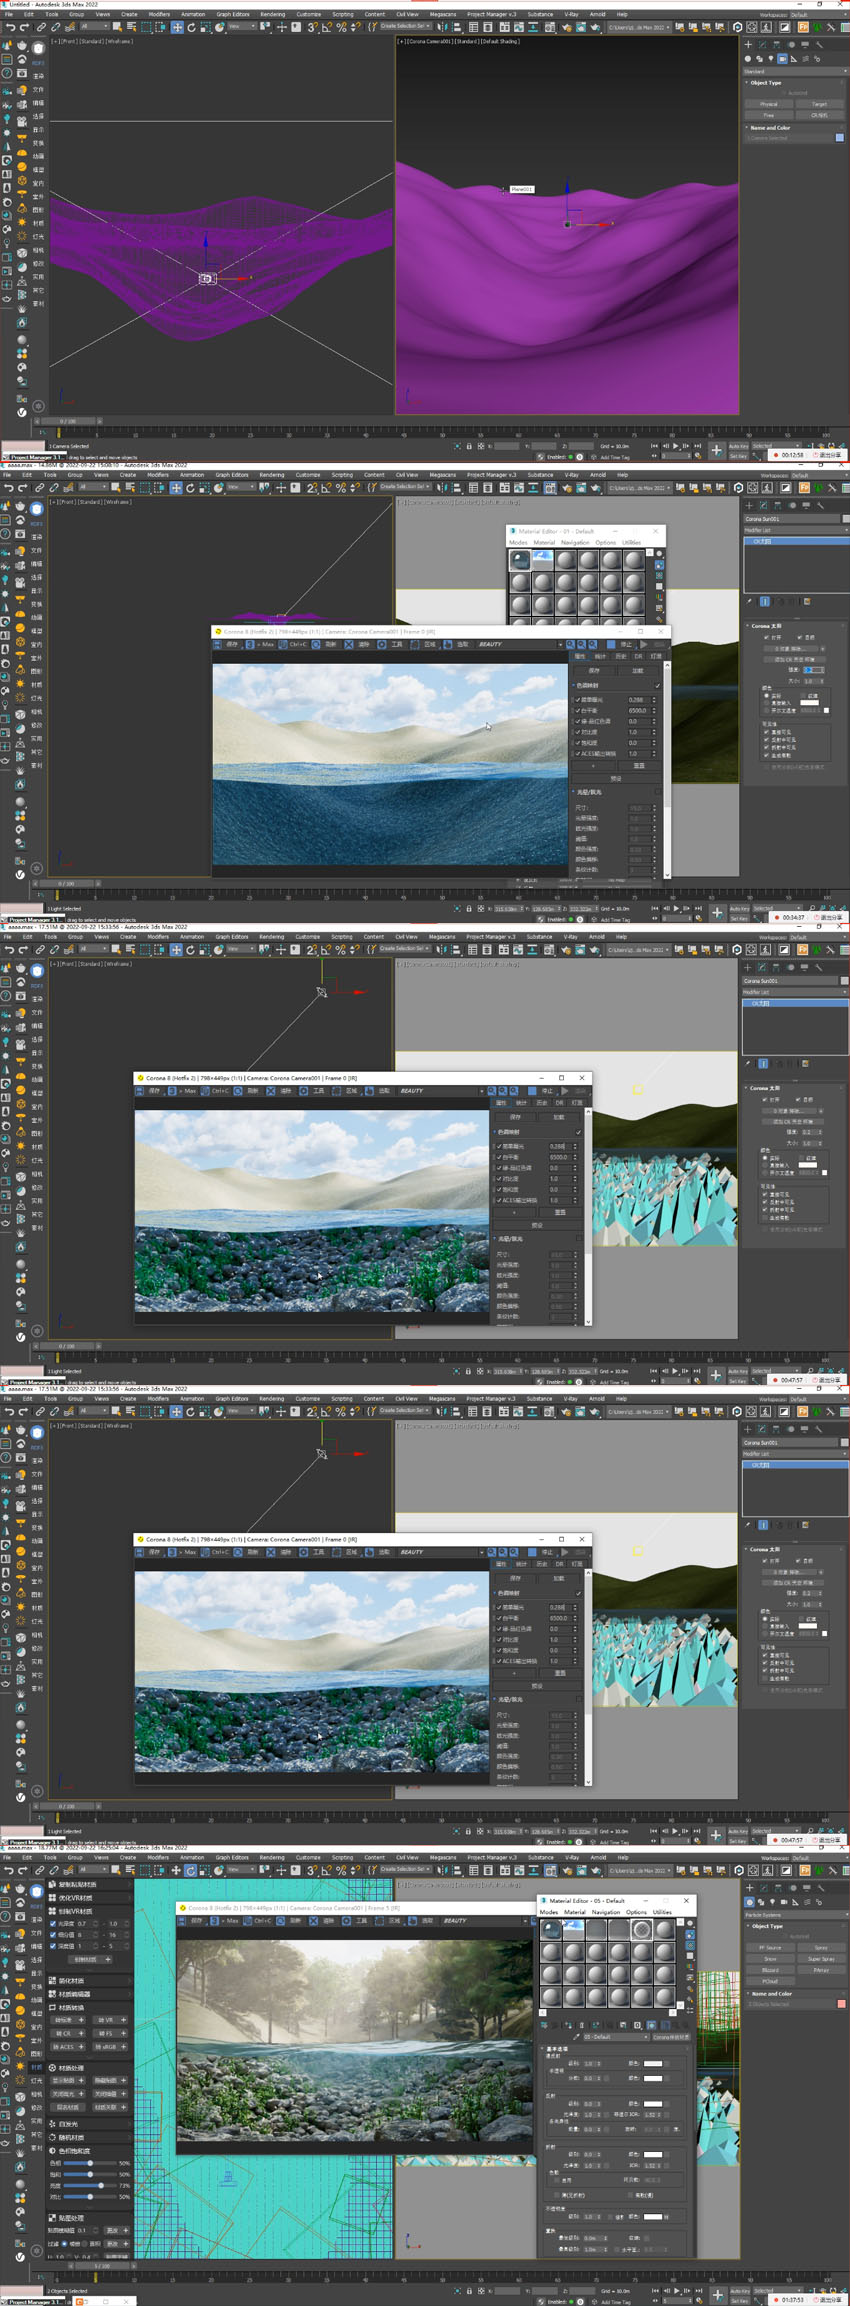Open the Modes menu in Material Editor 01
The width and height of the screenshot is (850, 2306).
click(x=518, y=542)
